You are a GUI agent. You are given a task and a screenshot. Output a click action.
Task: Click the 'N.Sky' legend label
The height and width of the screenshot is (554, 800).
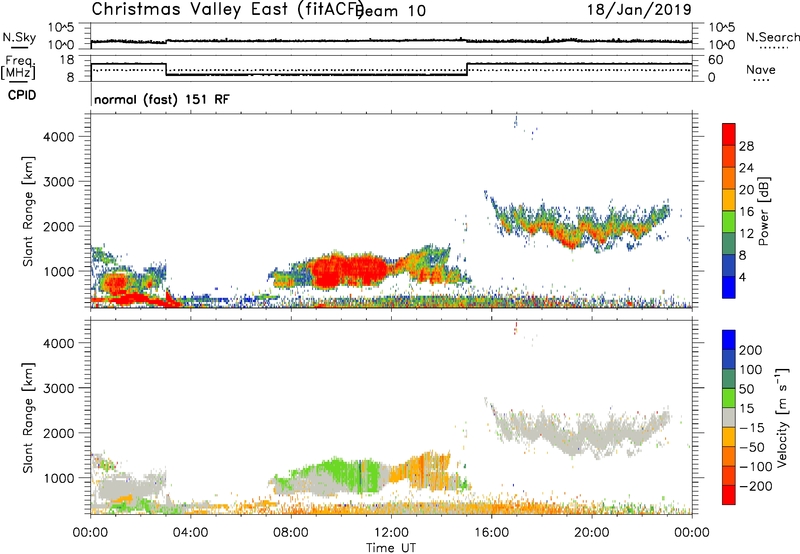19,37
